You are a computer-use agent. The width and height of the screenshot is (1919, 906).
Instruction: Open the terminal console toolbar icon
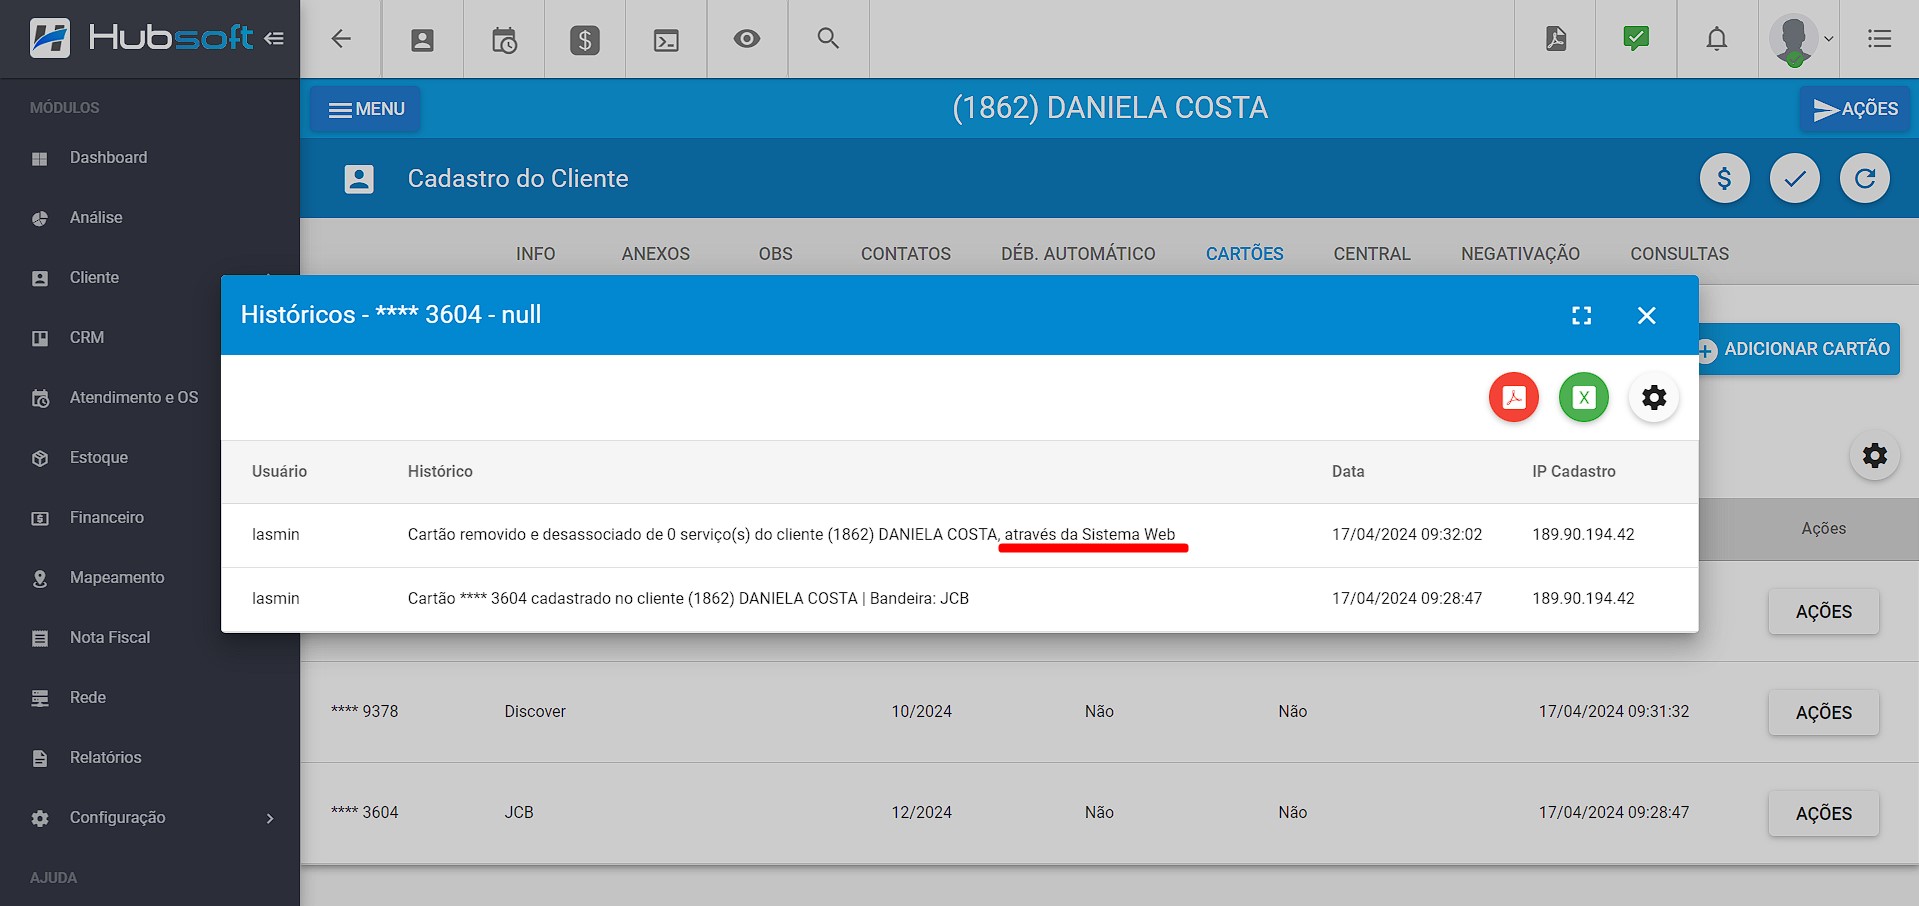tap(665, 40)
